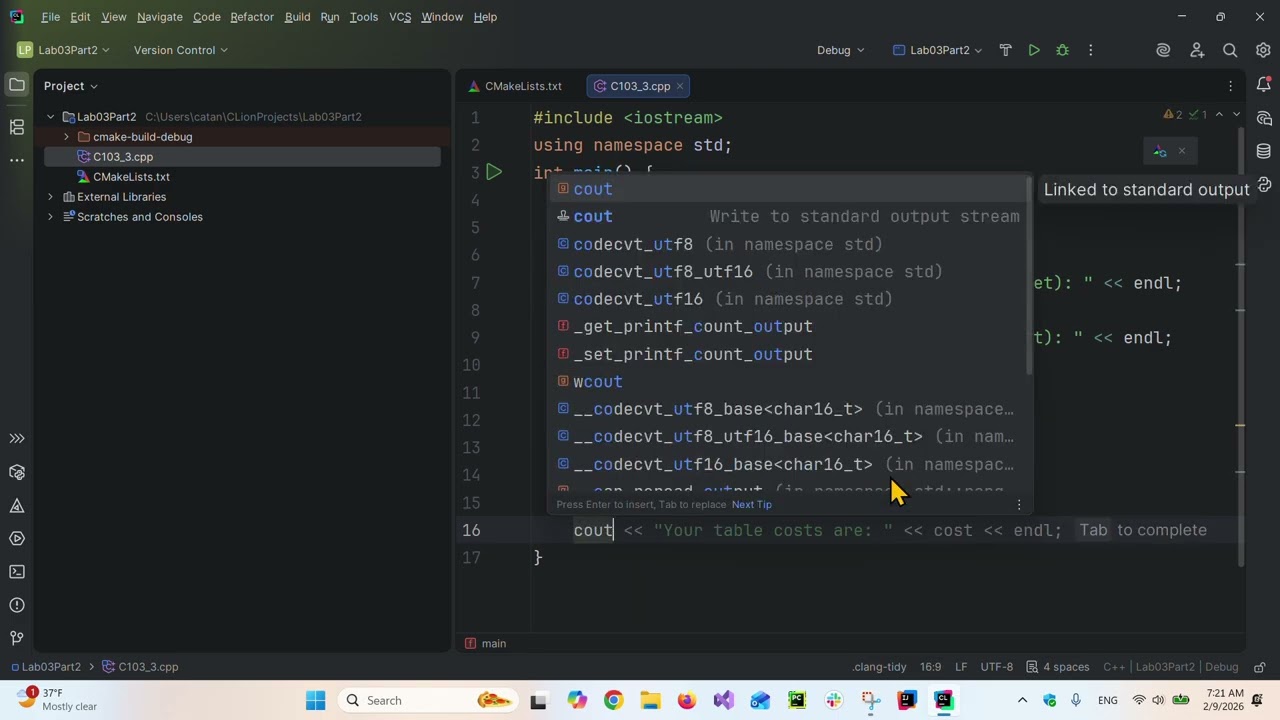
Task: Open the Notifications bell icon
Action: pyautogui.click(x=1264, y=86)
